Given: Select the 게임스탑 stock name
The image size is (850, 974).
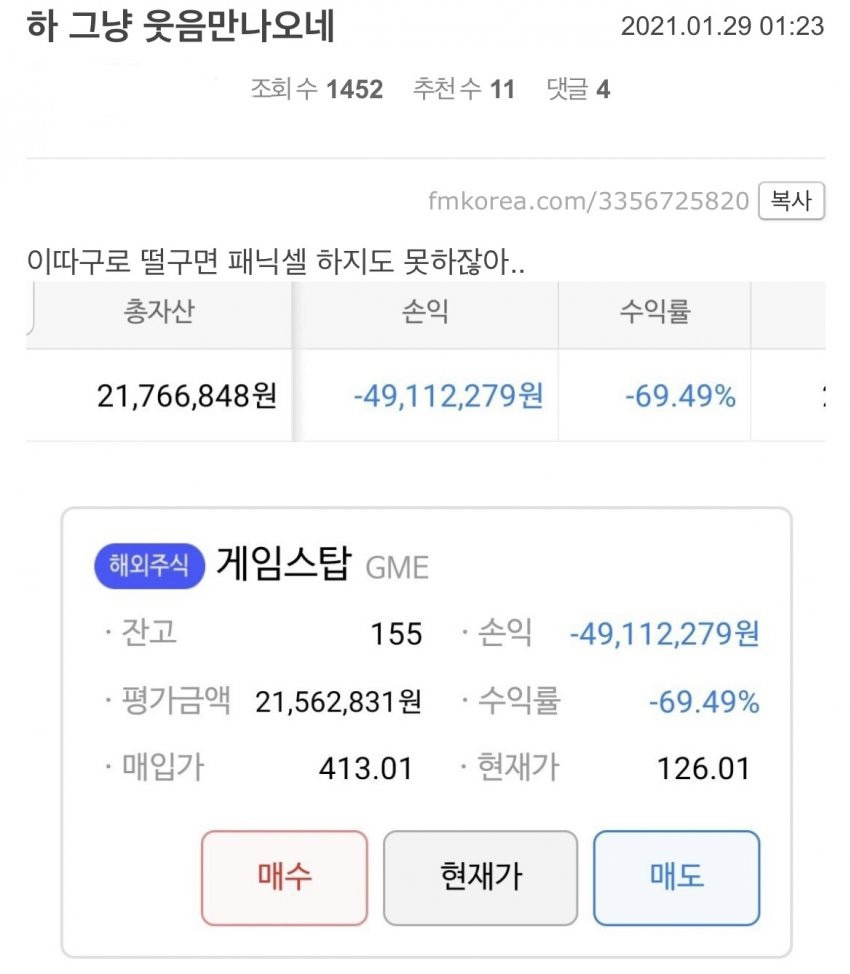Looking at the screenshot, I should 284,565.
